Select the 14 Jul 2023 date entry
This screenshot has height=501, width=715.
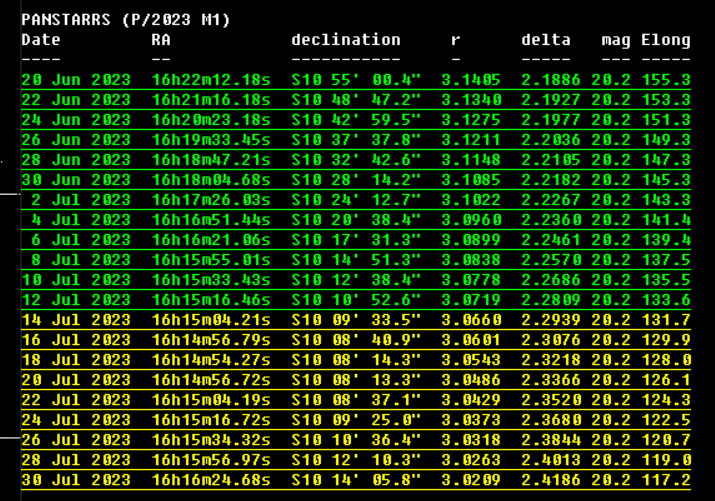tap(76, 320)
